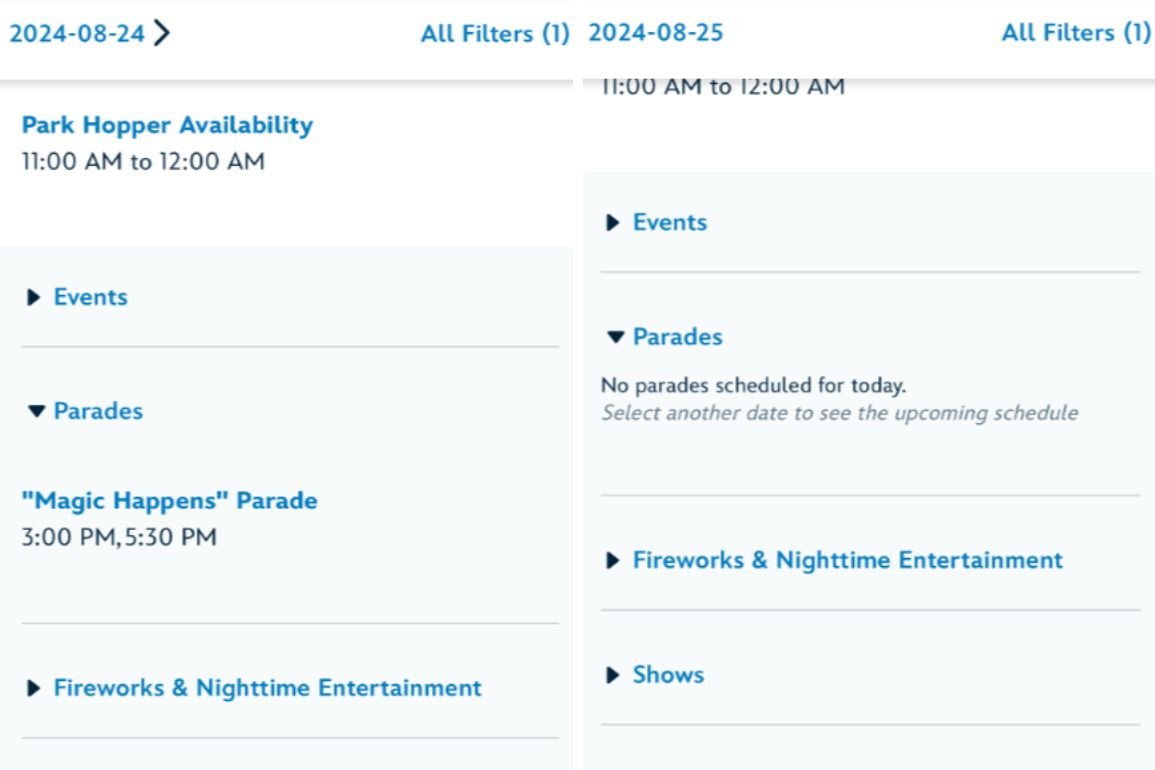The width and height of the screenshot is (1155, 770).
Task: Expand Fireworks & Nighttime Entertainment label under 2024-08-25
Action: click(x=847, y=560)
